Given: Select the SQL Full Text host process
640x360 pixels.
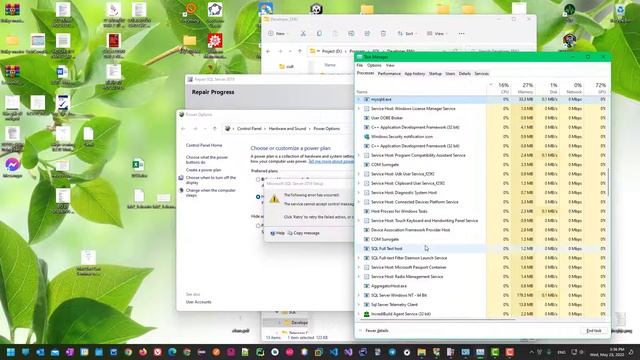Looking at the screenshot, I should pos(420,249).
